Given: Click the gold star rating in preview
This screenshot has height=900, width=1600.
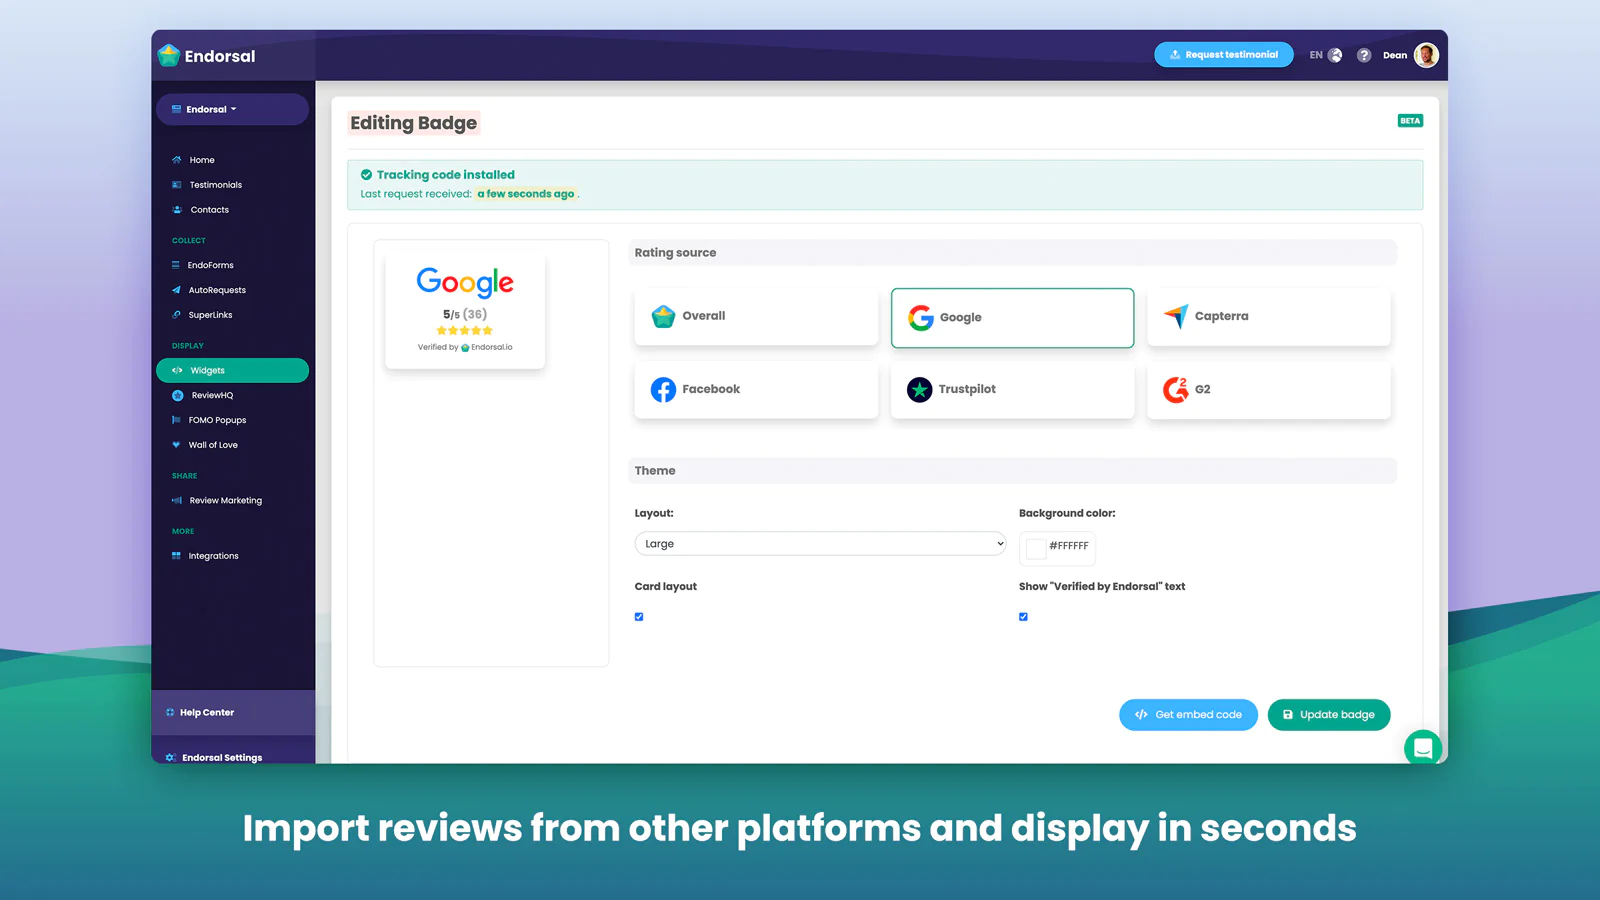Looking at the screenshot, I should coord(465,330).
